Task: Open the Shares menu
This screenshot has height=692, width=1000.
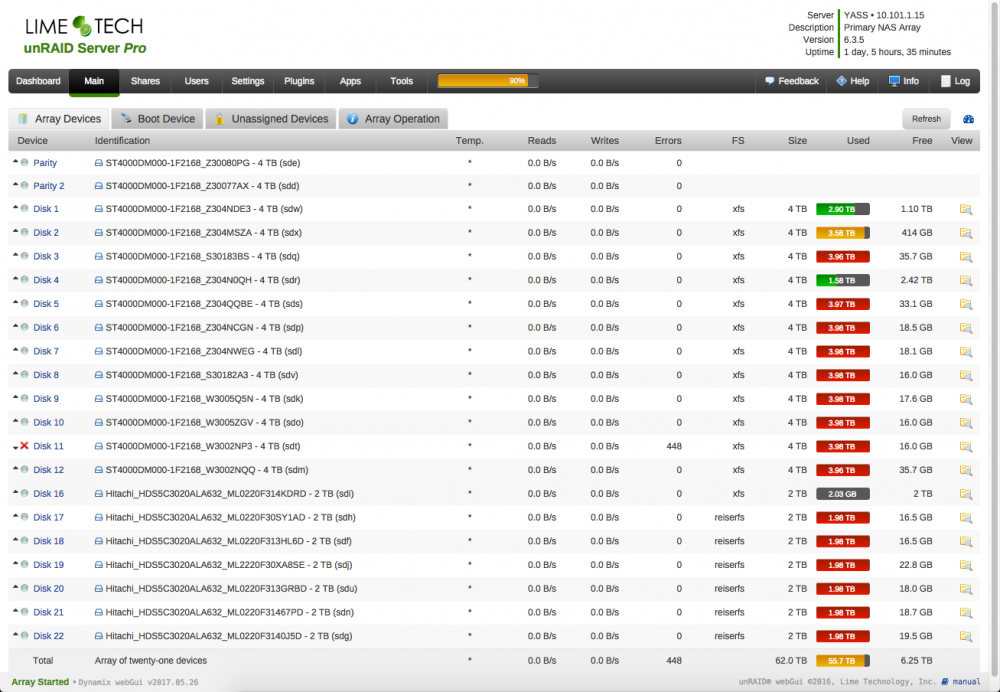Action: pos(145,81)
